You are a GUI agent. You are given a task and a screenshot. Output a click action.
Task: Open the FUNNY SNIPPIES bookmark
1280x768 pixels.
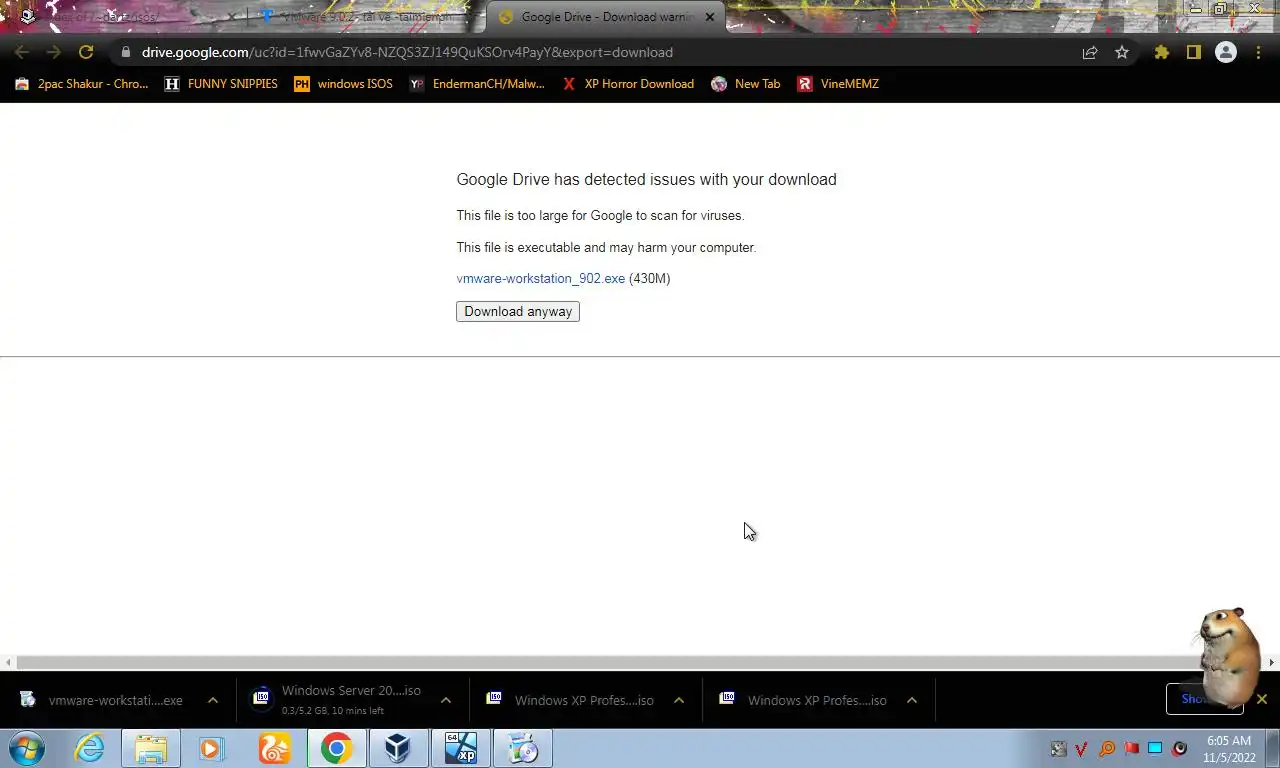tap(221, 84)
